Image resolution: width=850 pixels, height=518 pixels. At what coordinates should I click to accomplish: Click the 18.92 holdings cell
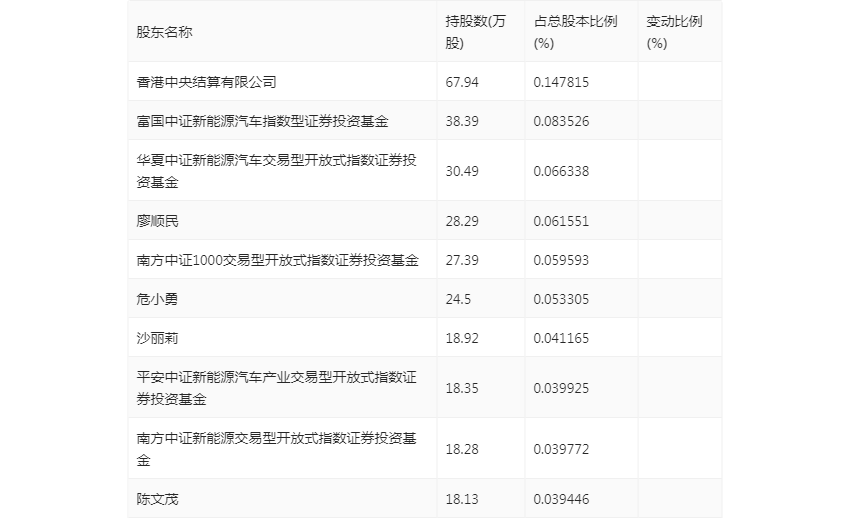pyautogui.click(x=462, y=338)
